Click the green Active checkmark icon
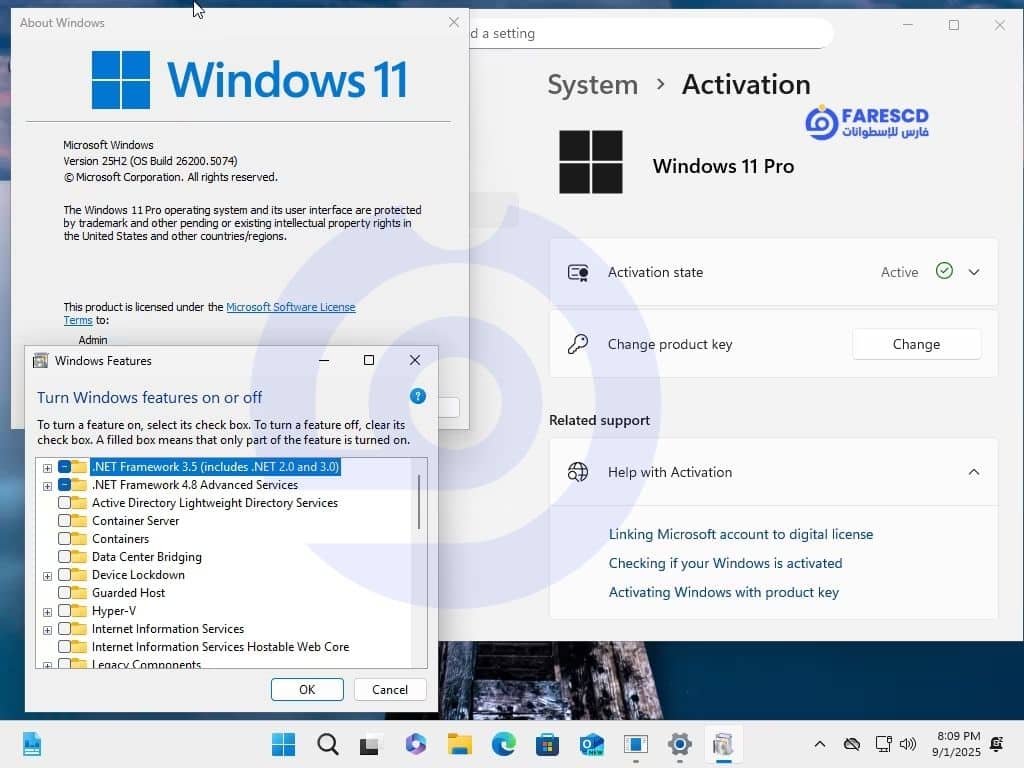This screenshot has height=768, width=1024. (944, 271)
